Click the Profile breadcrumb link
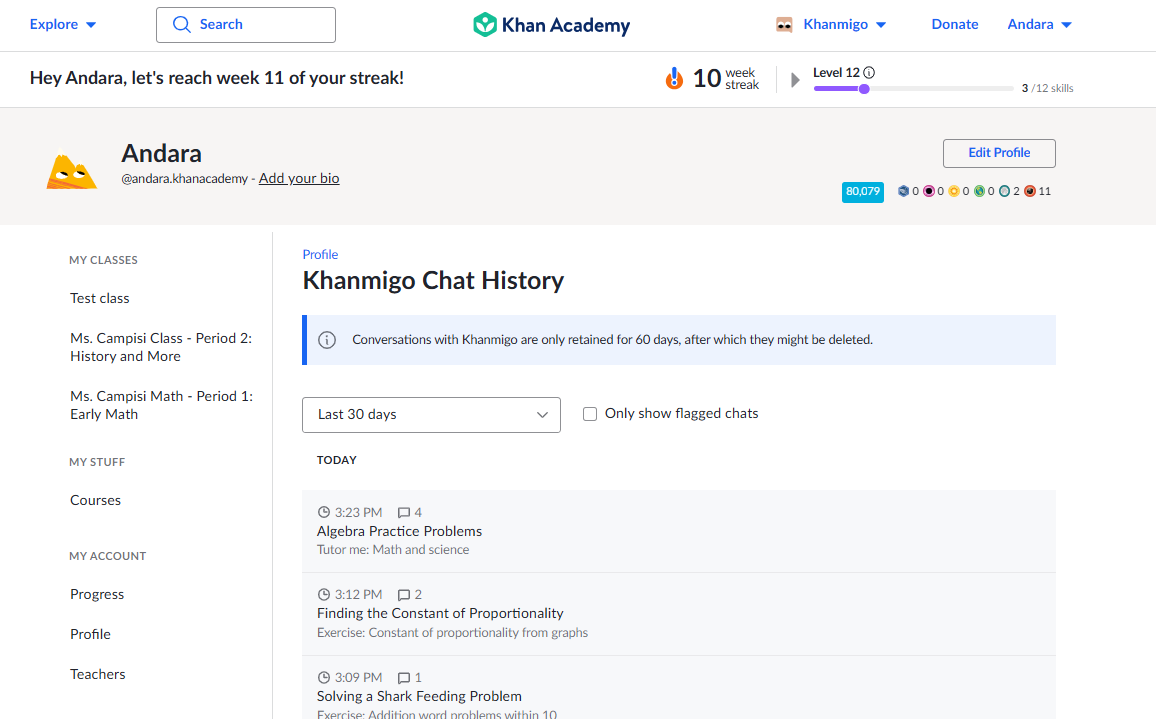Viewport: 1156px width, 719px height. (320, 254)
